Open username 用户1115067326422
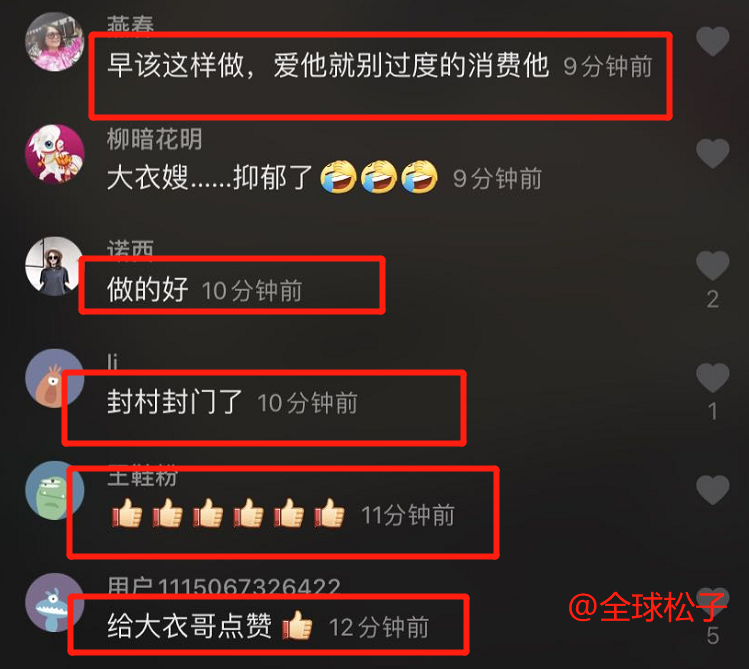Viewport: 749px width, 669px height. 224,586
